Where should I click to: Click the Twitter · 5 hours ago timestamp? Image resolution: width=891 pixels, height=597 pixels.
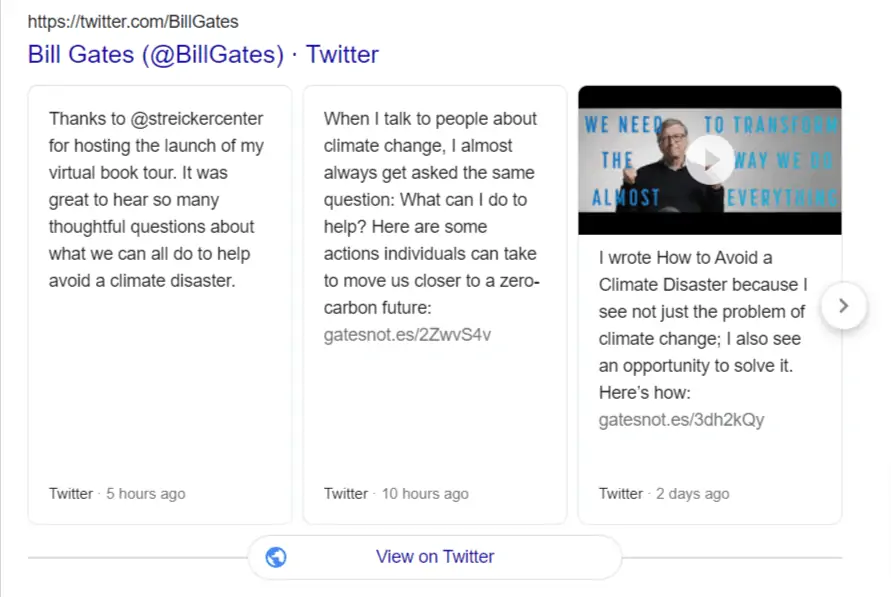pos(117,493)
